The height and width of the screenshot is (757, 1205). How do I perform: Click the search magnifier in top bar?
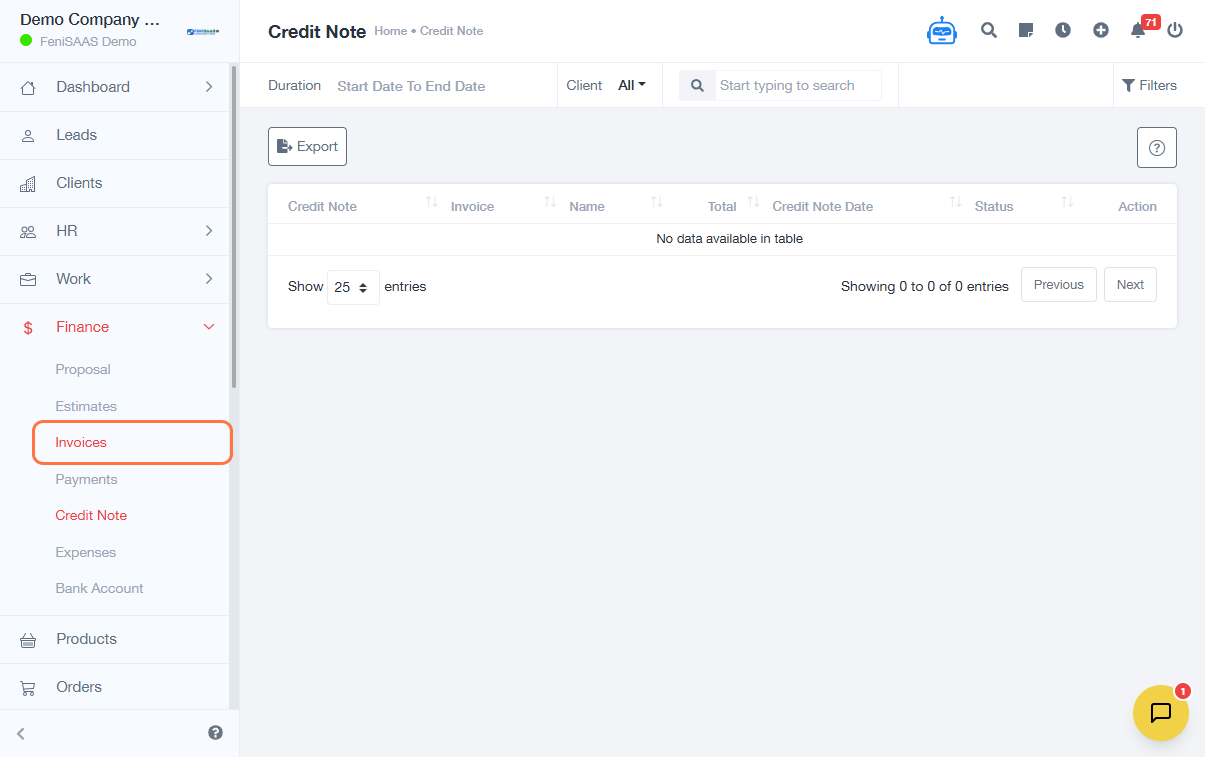pyautogui.click(x=989, y=30)
